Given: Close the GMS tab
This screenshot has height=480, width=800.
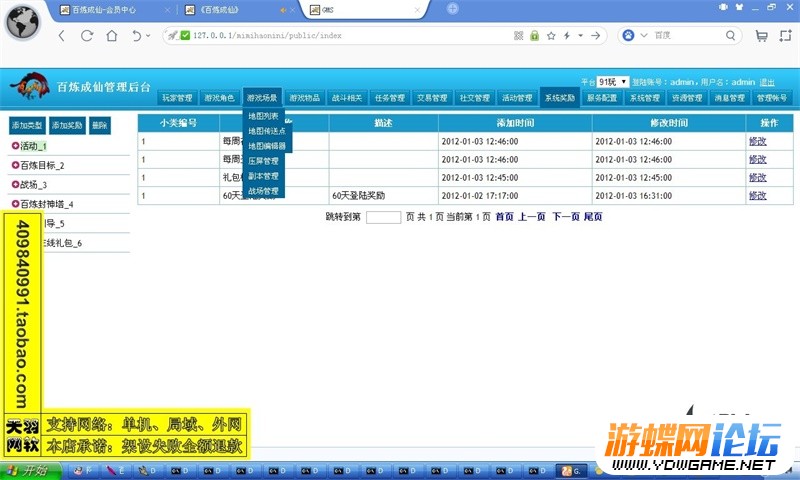Looking at the screenshot, I should (417, 10).
